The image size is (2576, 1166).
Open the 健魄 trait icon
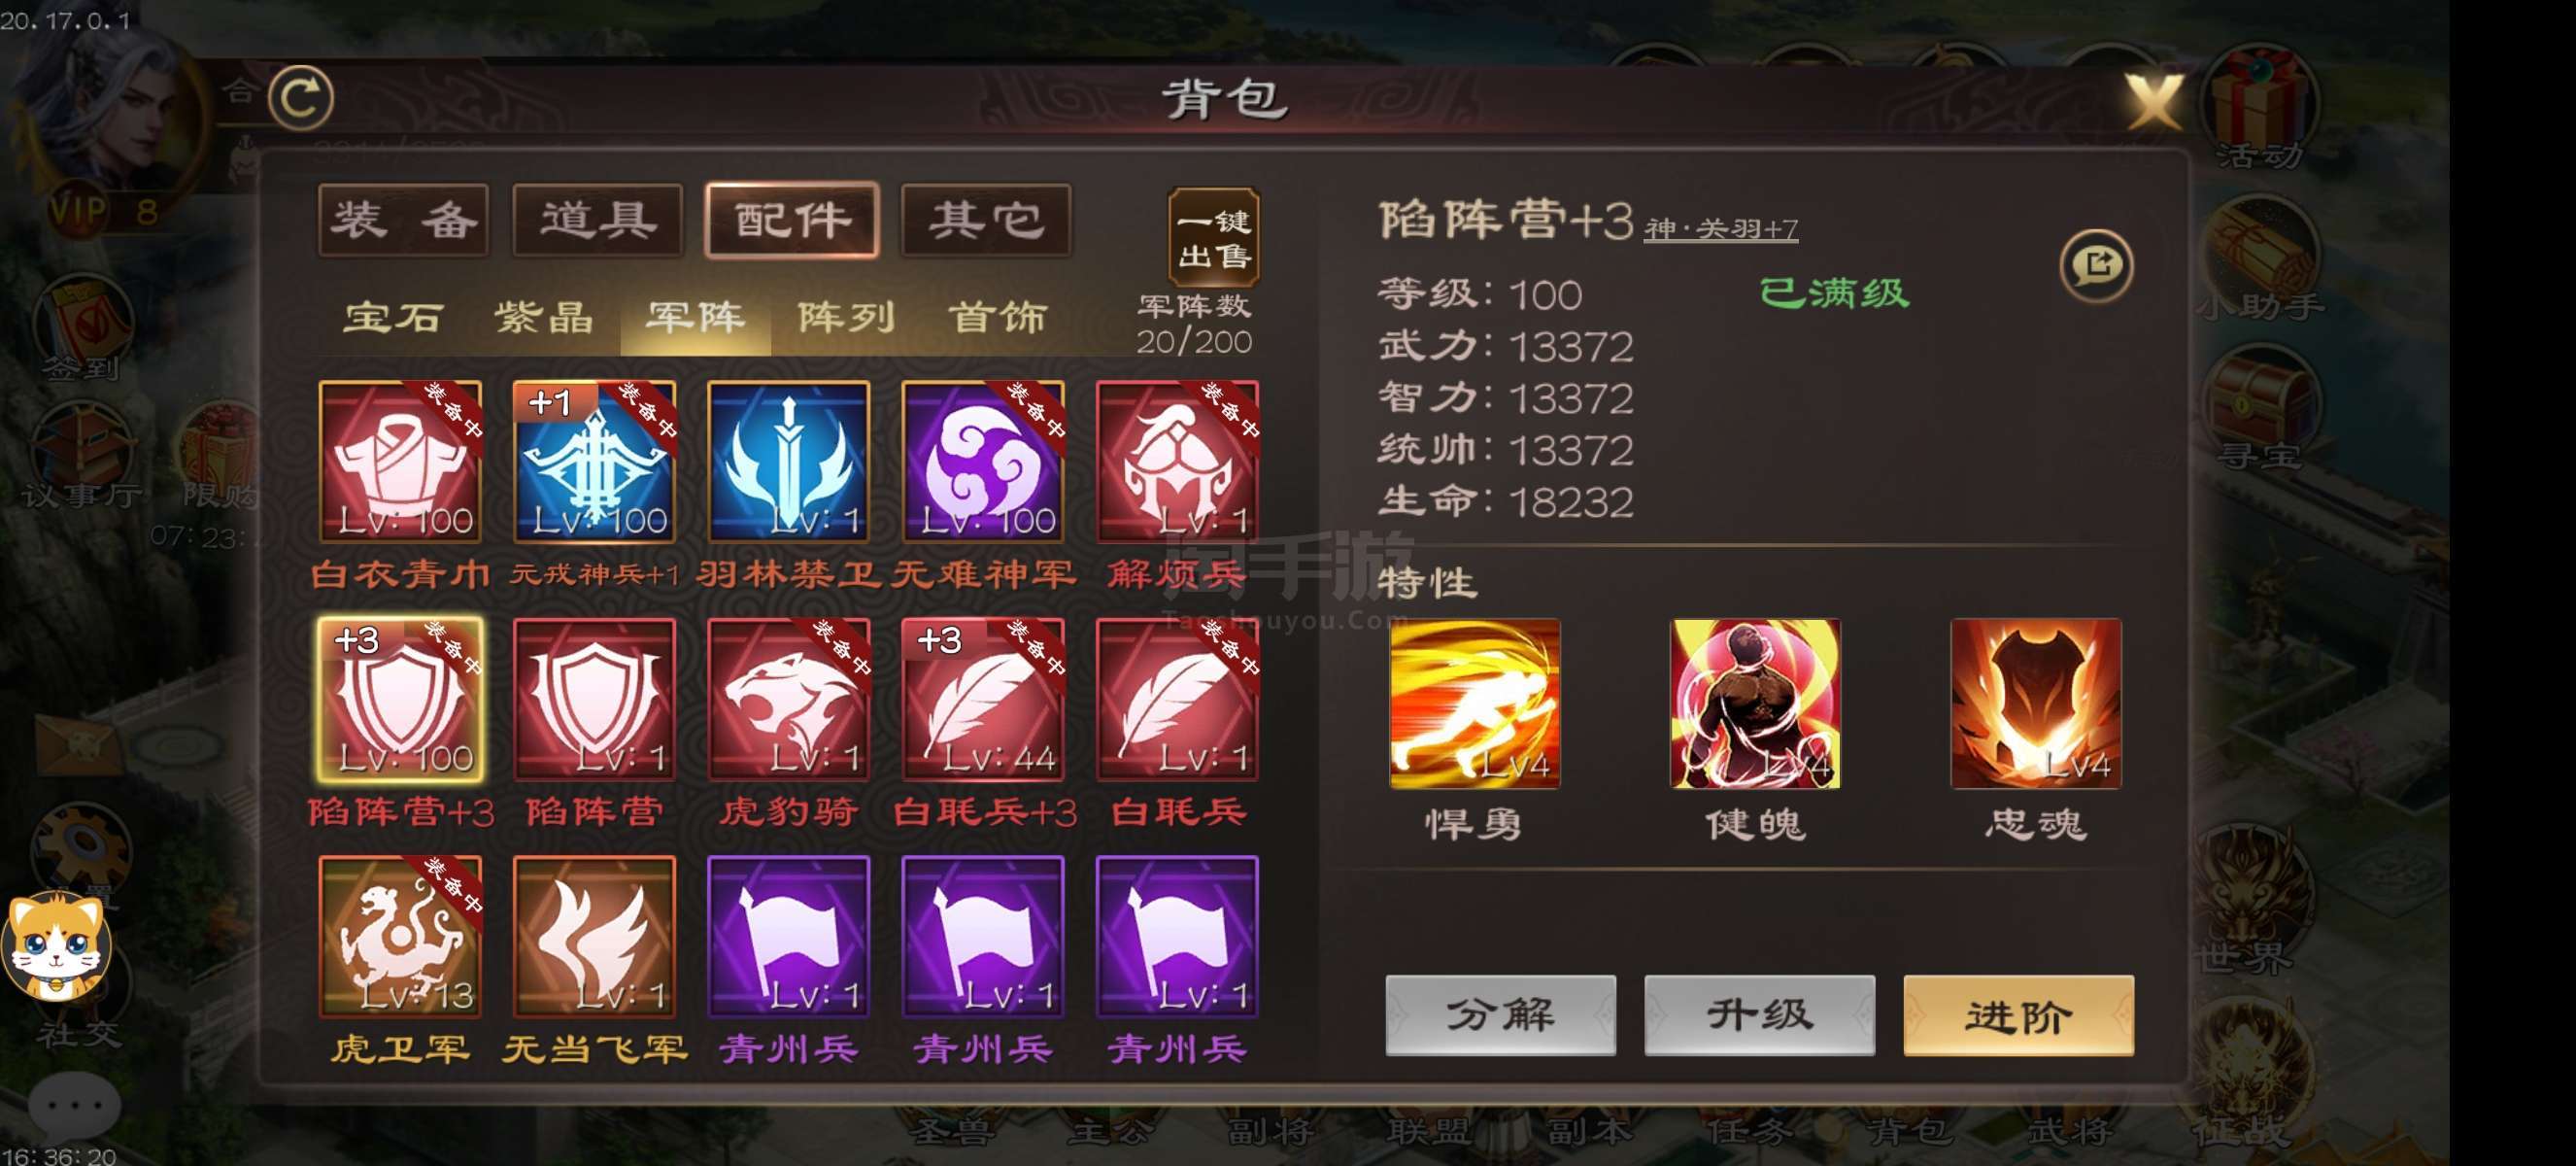click(x=1756, y=704)
